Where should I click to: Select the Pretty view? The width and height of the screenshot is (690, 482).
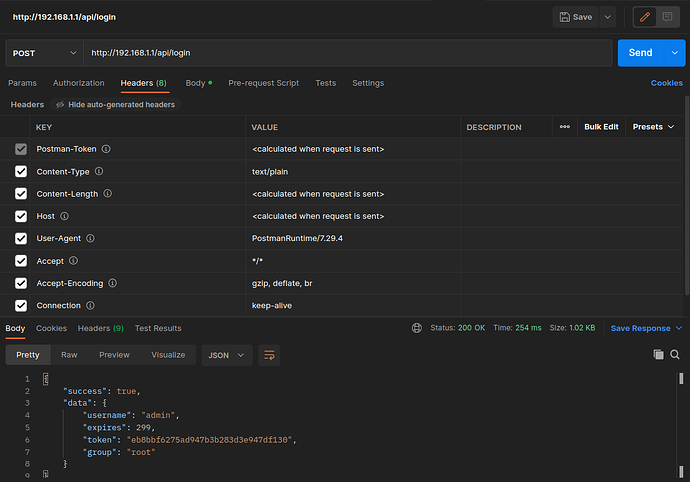coord(28,355)
